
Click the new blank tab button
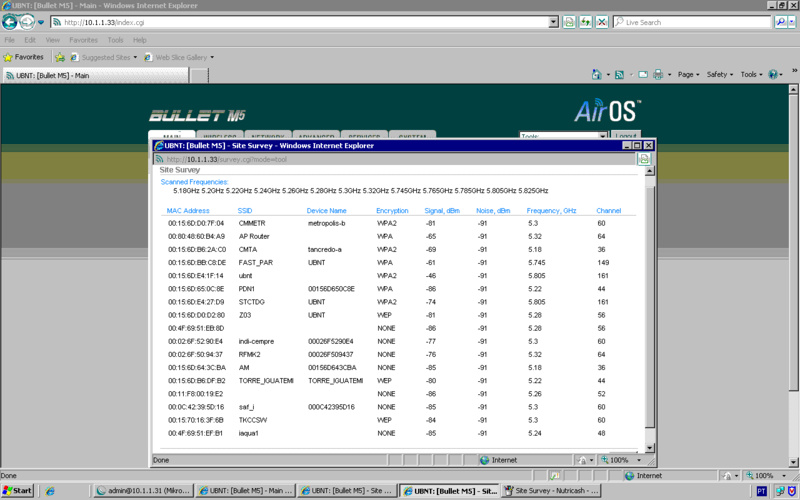[199, 76]
